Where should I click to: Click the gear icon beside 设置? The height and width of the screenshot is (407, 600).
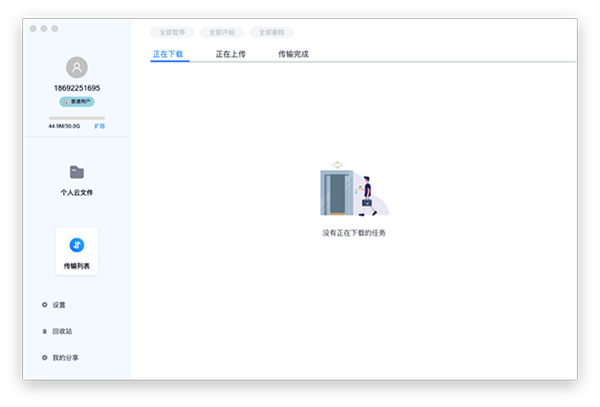click(x=44, y=304)
